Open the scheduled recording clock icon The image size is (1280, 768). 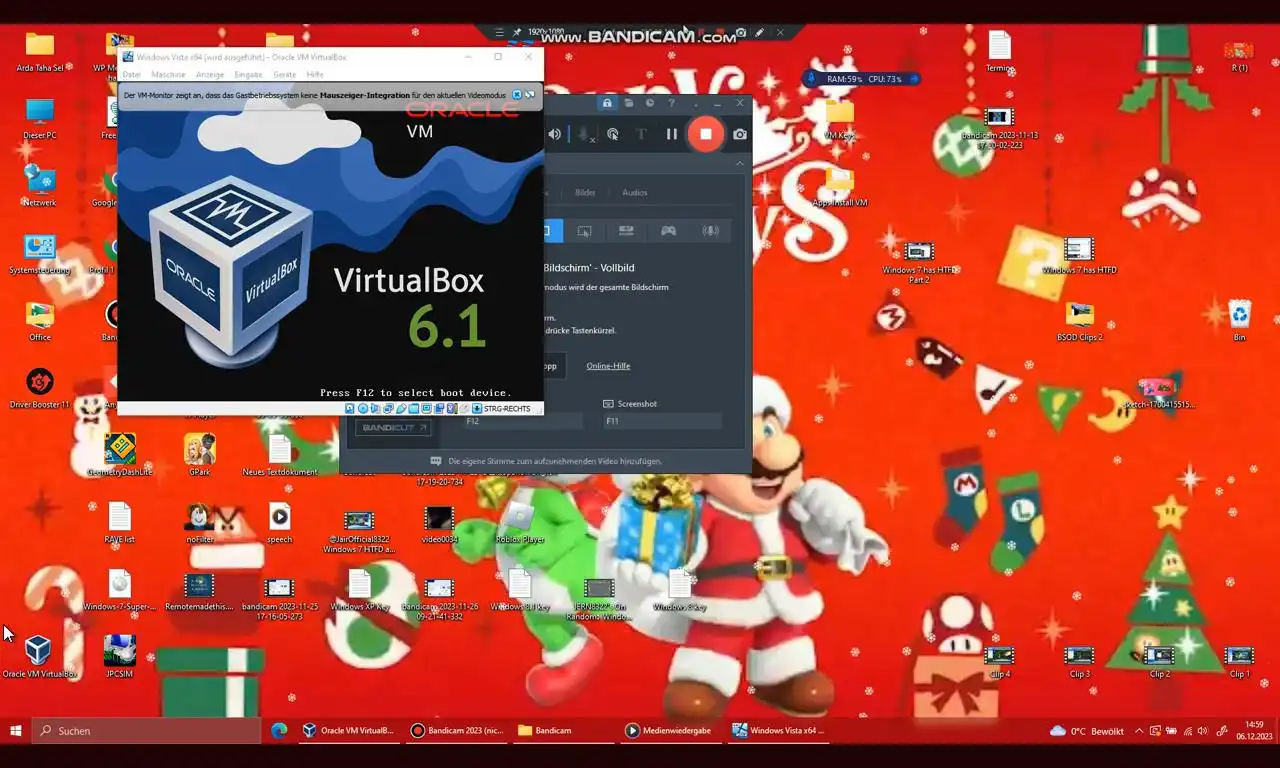click(650, 103)
